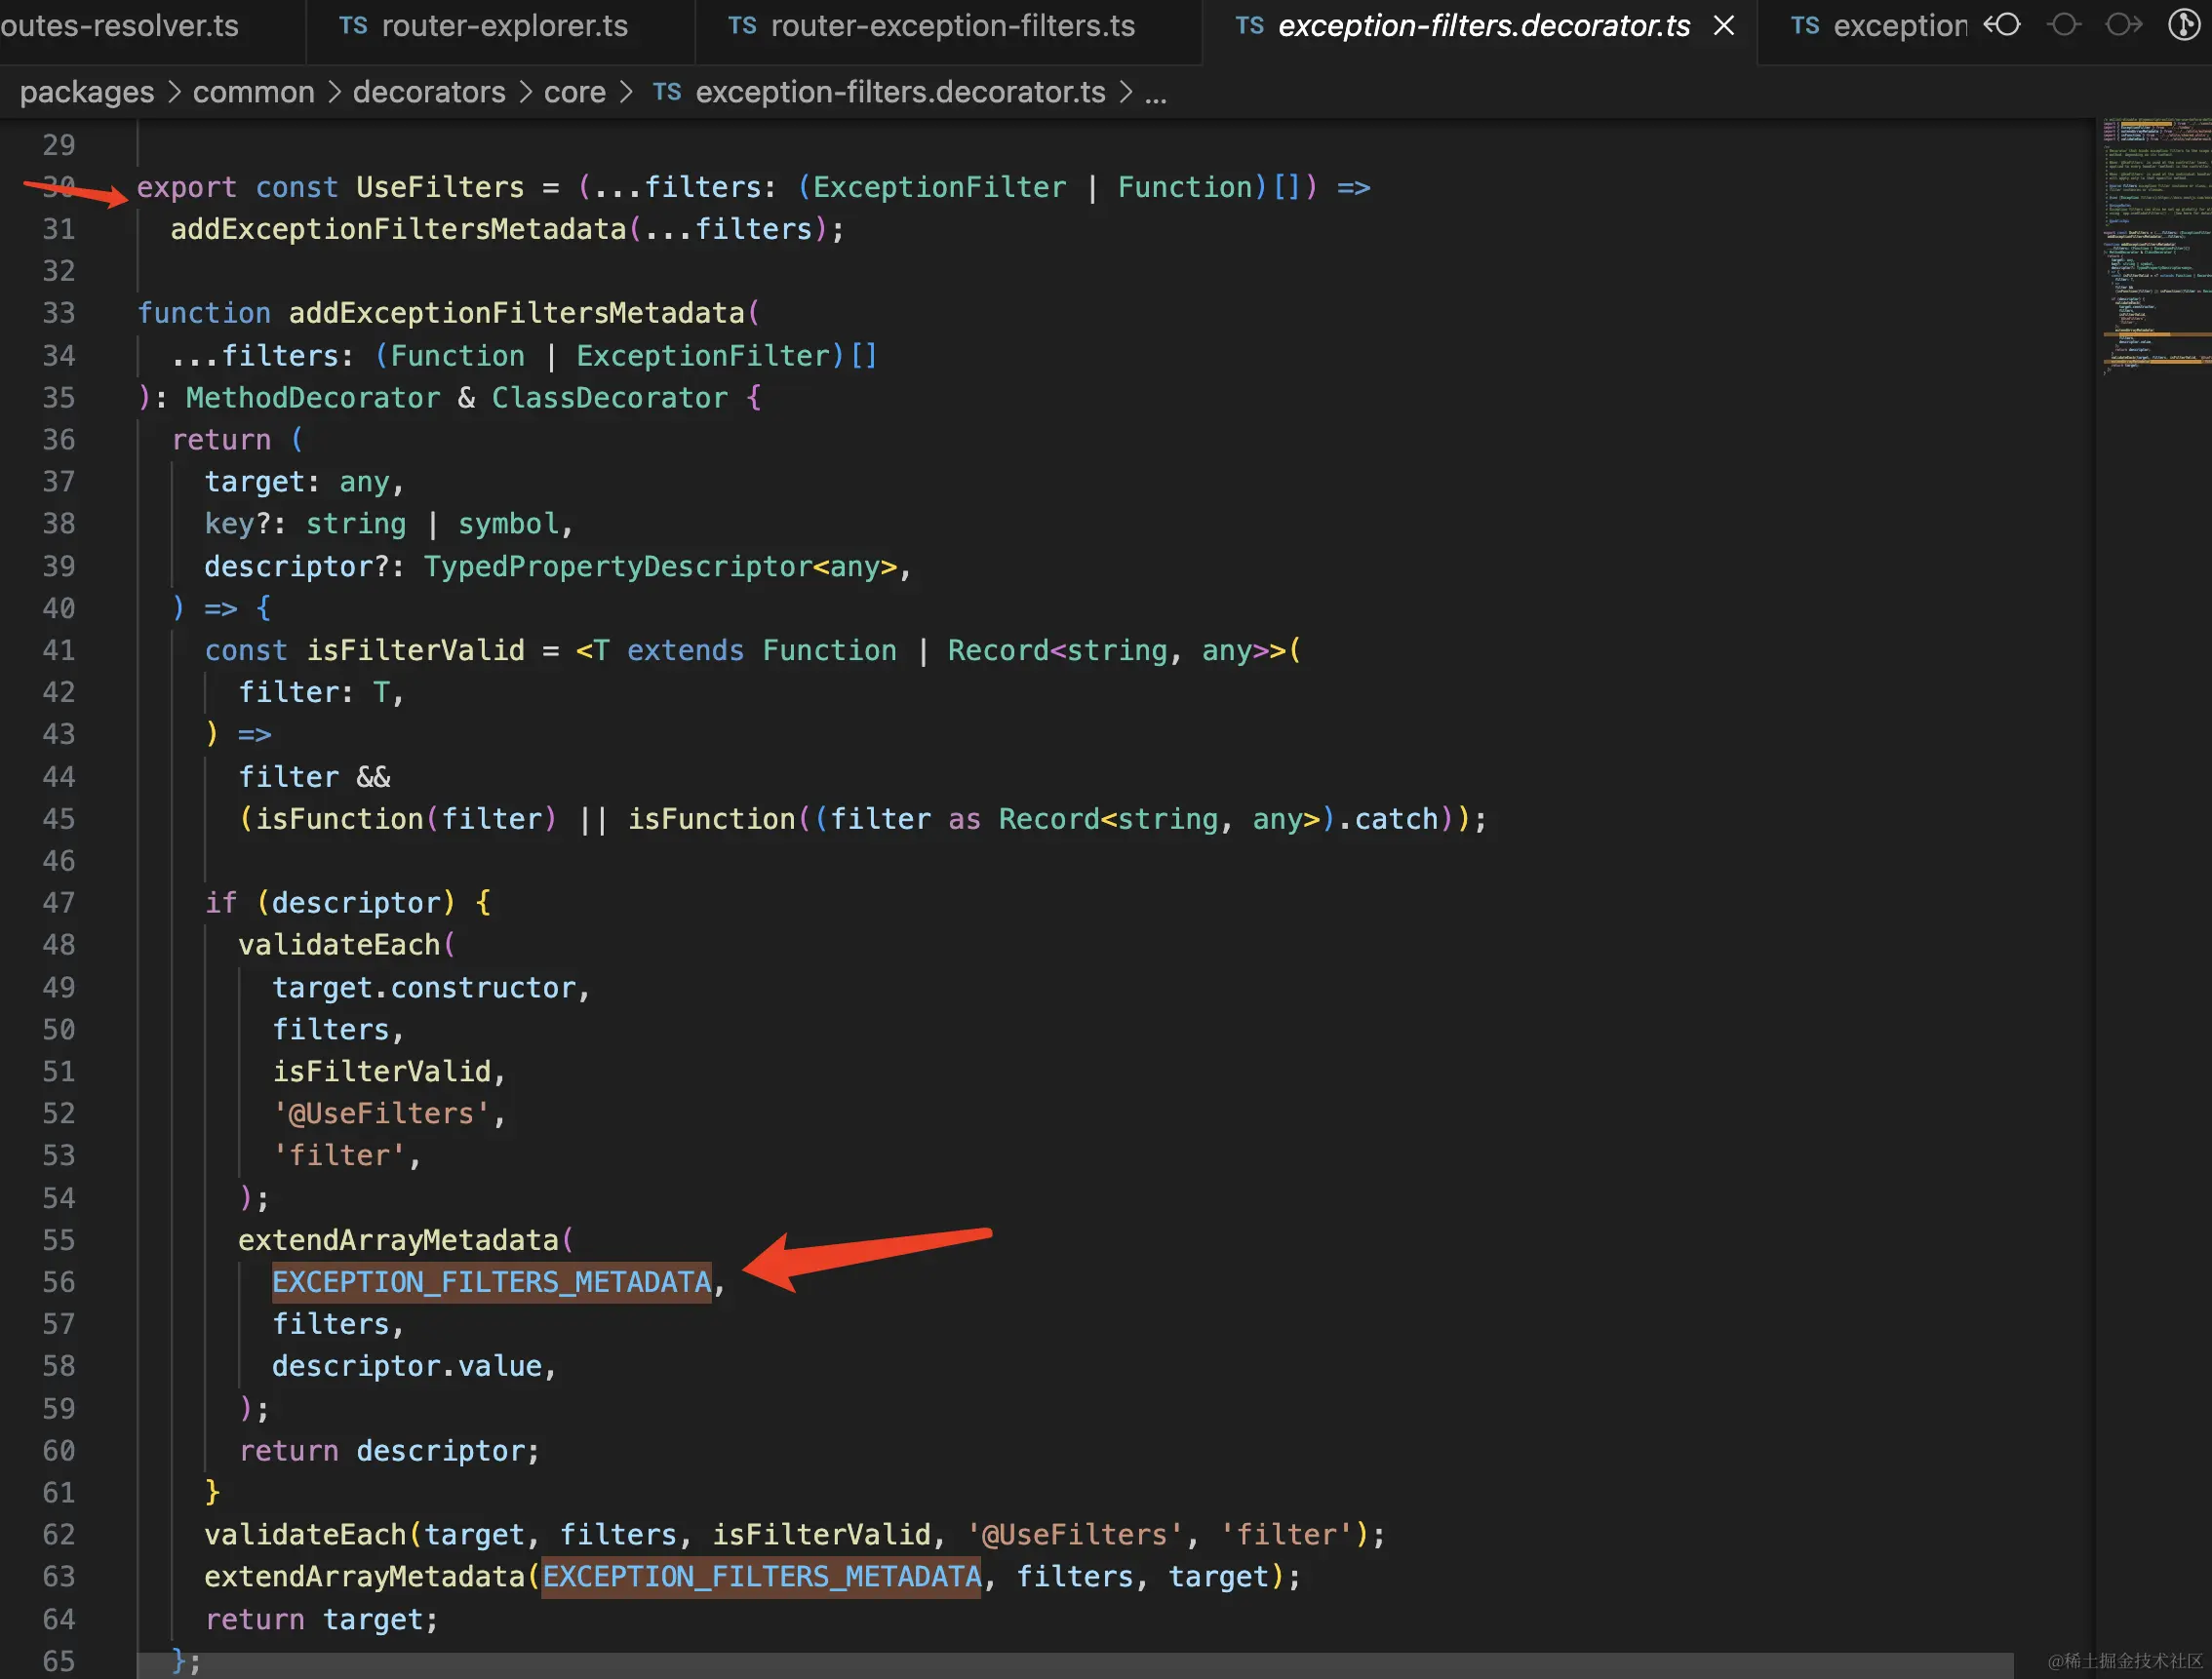Click the 'decorators' breadcrumb segment

pyautogui.click(x=429, y=92)
